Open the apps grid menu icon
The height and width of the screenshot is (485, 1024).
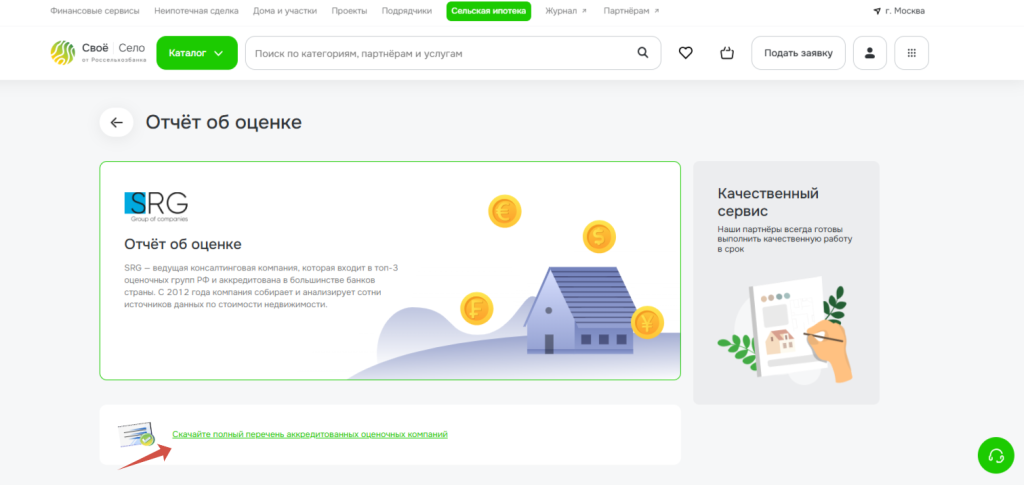[911, 53]
